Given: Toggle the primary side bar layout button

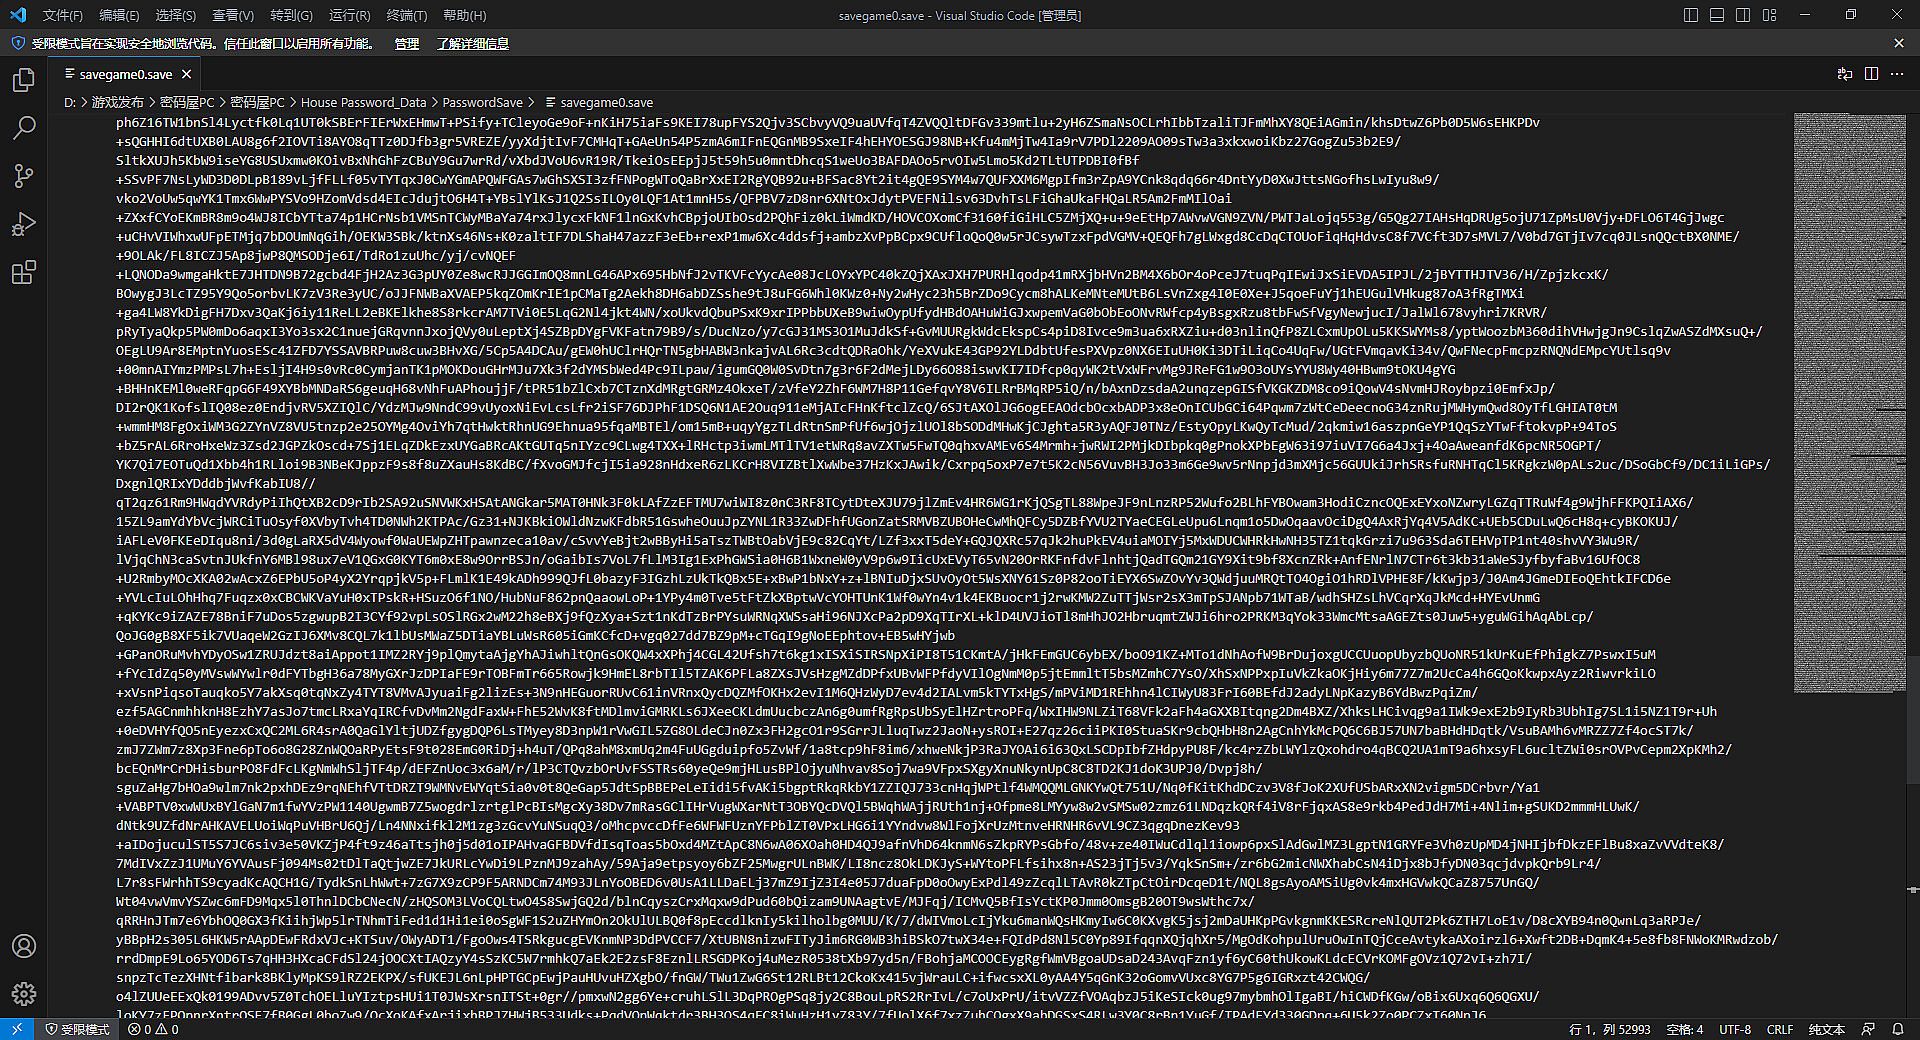Looking at the screenshot, I should pyautogui.click(x=1691, y=15).
